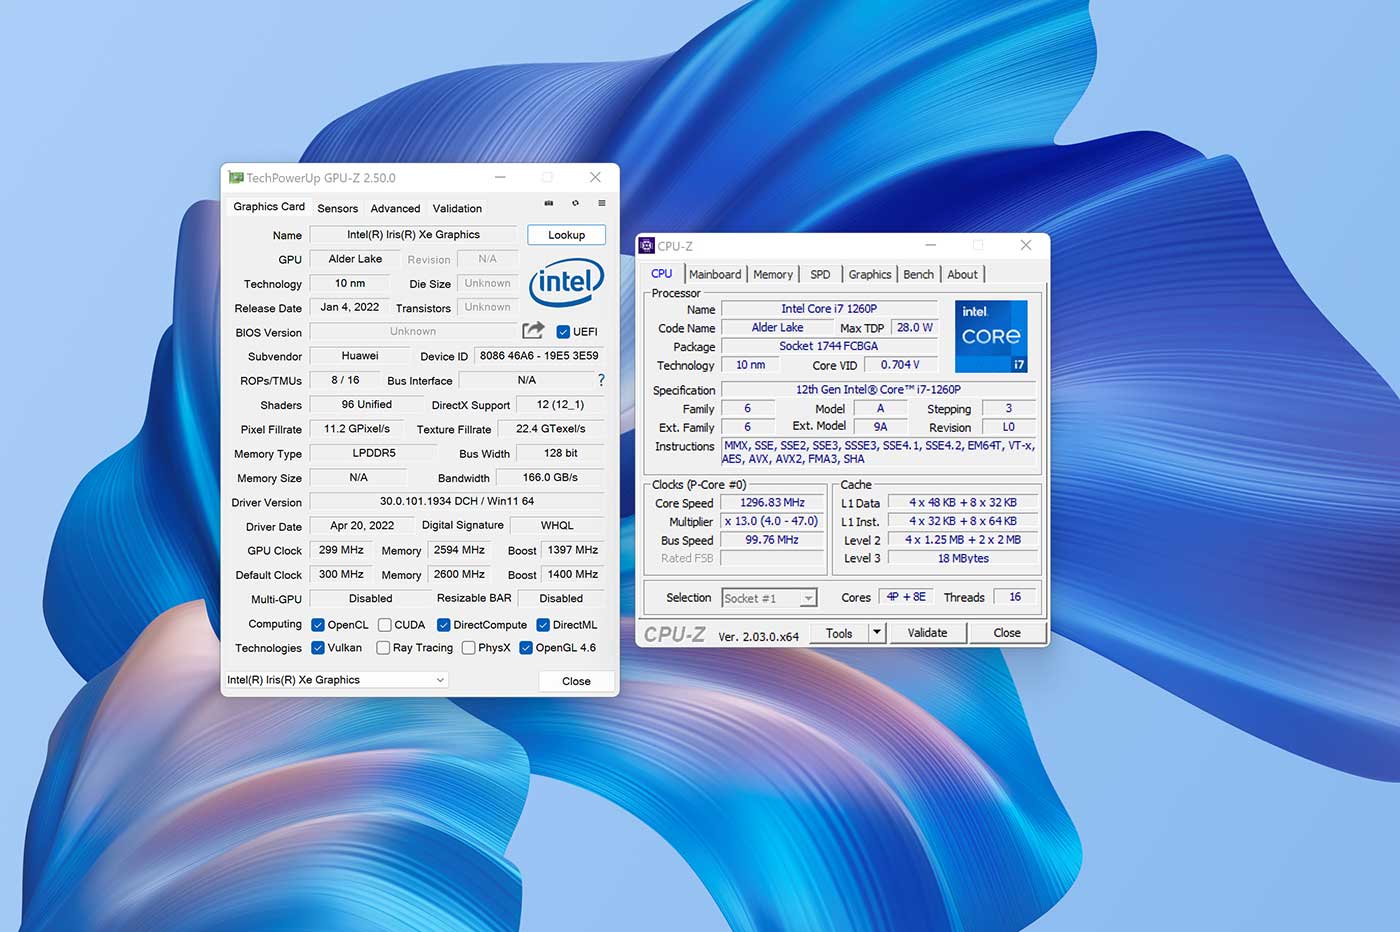Click the GPU name field Intel(R) Iris(R) Xe Graphics
Image resolution: width=1400 pixels, height=932 pixels.
[413, 235]
